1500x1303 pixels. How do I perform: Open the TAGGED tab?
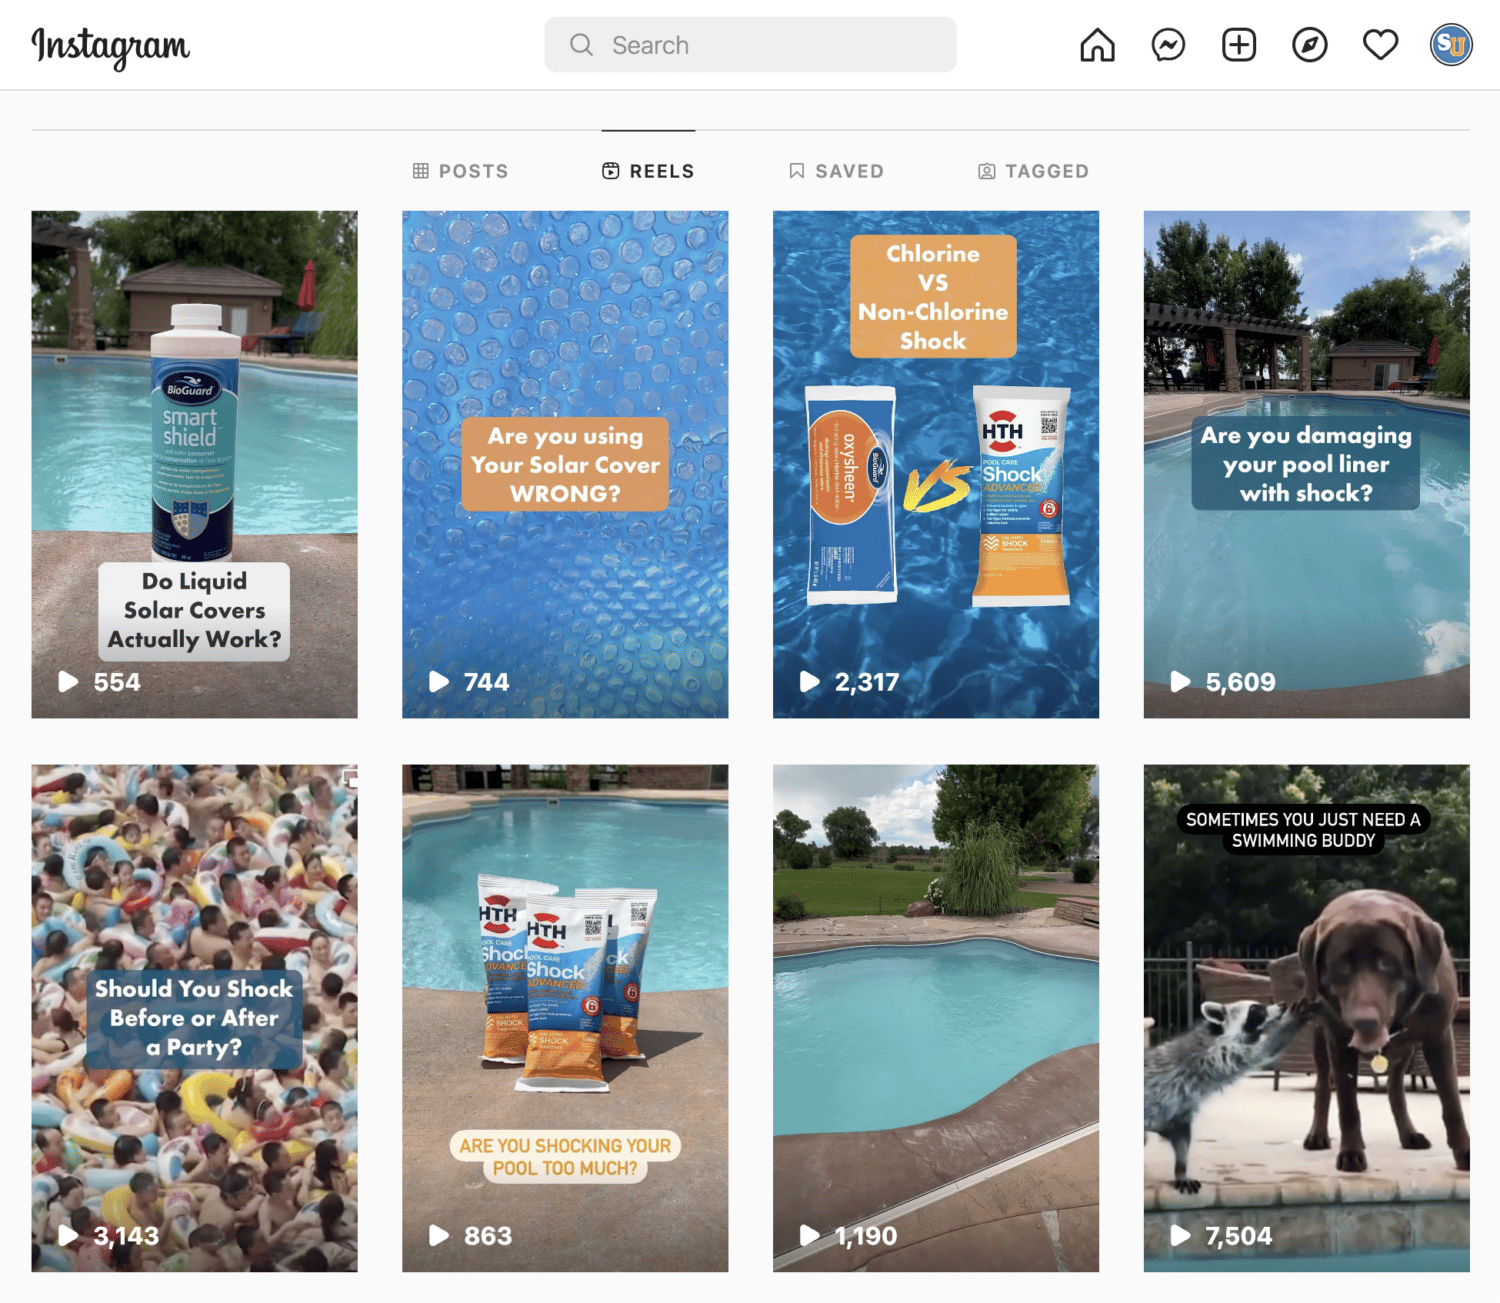pyautogui.click(x=1033, y=171)
